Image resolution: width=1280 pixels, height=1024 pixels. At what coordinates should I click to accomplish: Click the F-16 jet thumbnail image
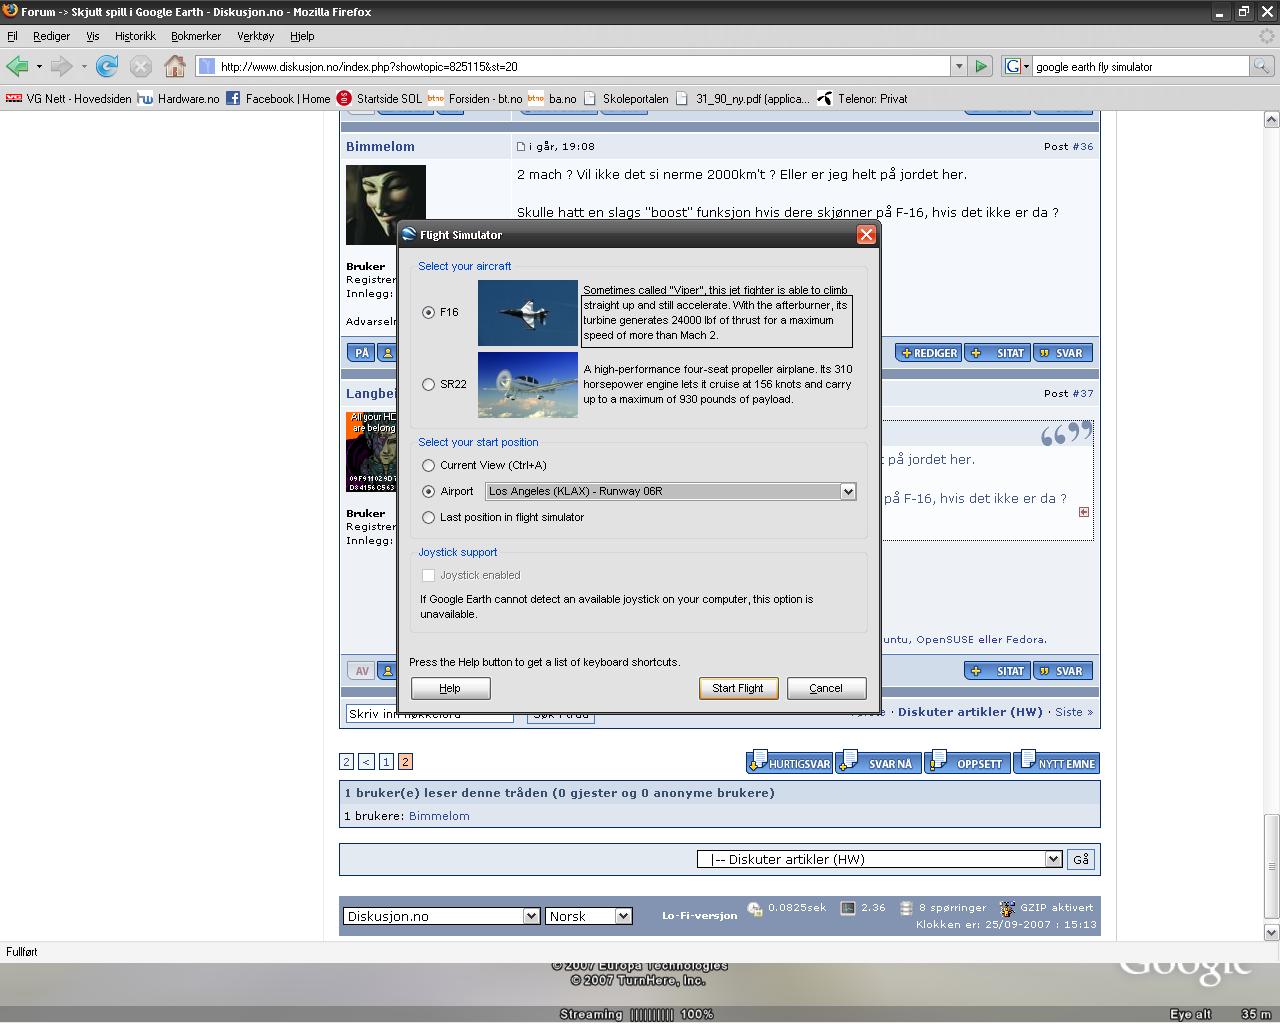click(x=528, y=313)
